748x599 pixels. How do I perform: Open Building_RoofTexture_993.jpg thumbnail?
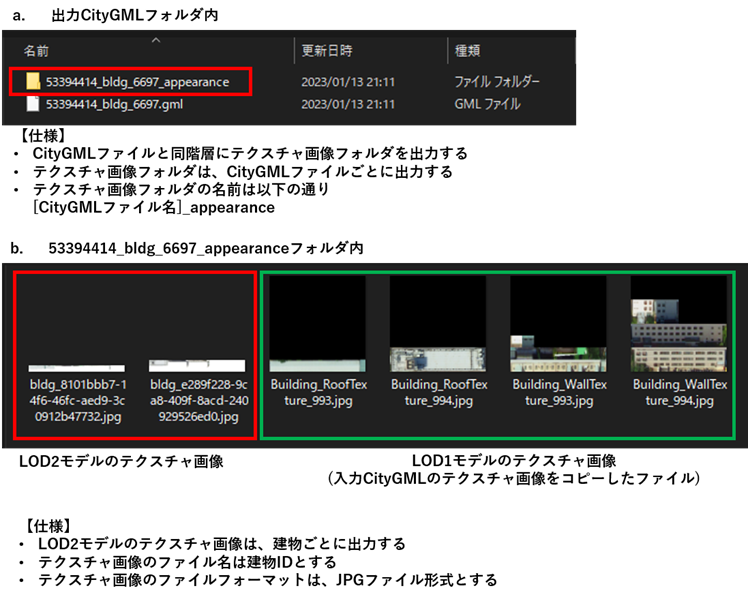pos(318,324)
